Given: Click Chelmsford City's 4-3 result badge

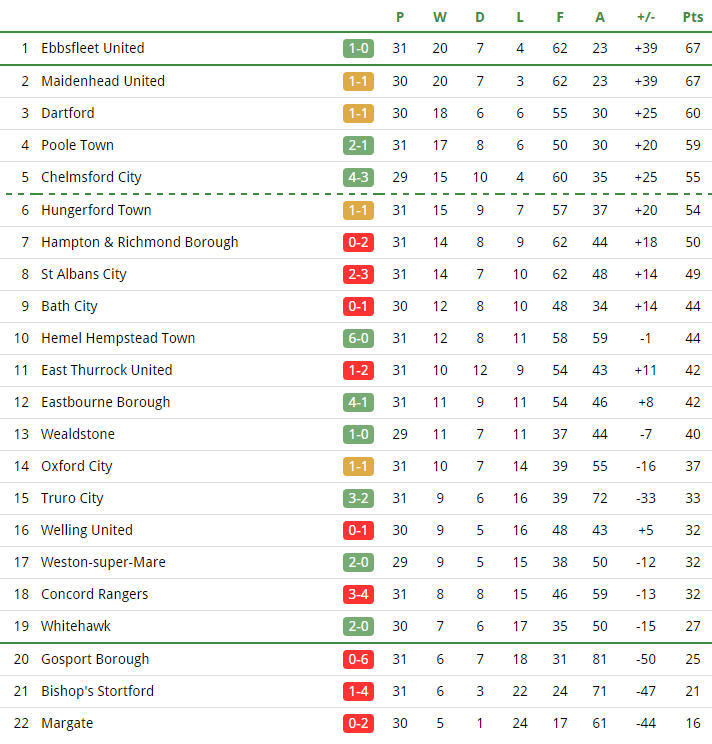Looking at the screenshot, I should click(358, 177).
